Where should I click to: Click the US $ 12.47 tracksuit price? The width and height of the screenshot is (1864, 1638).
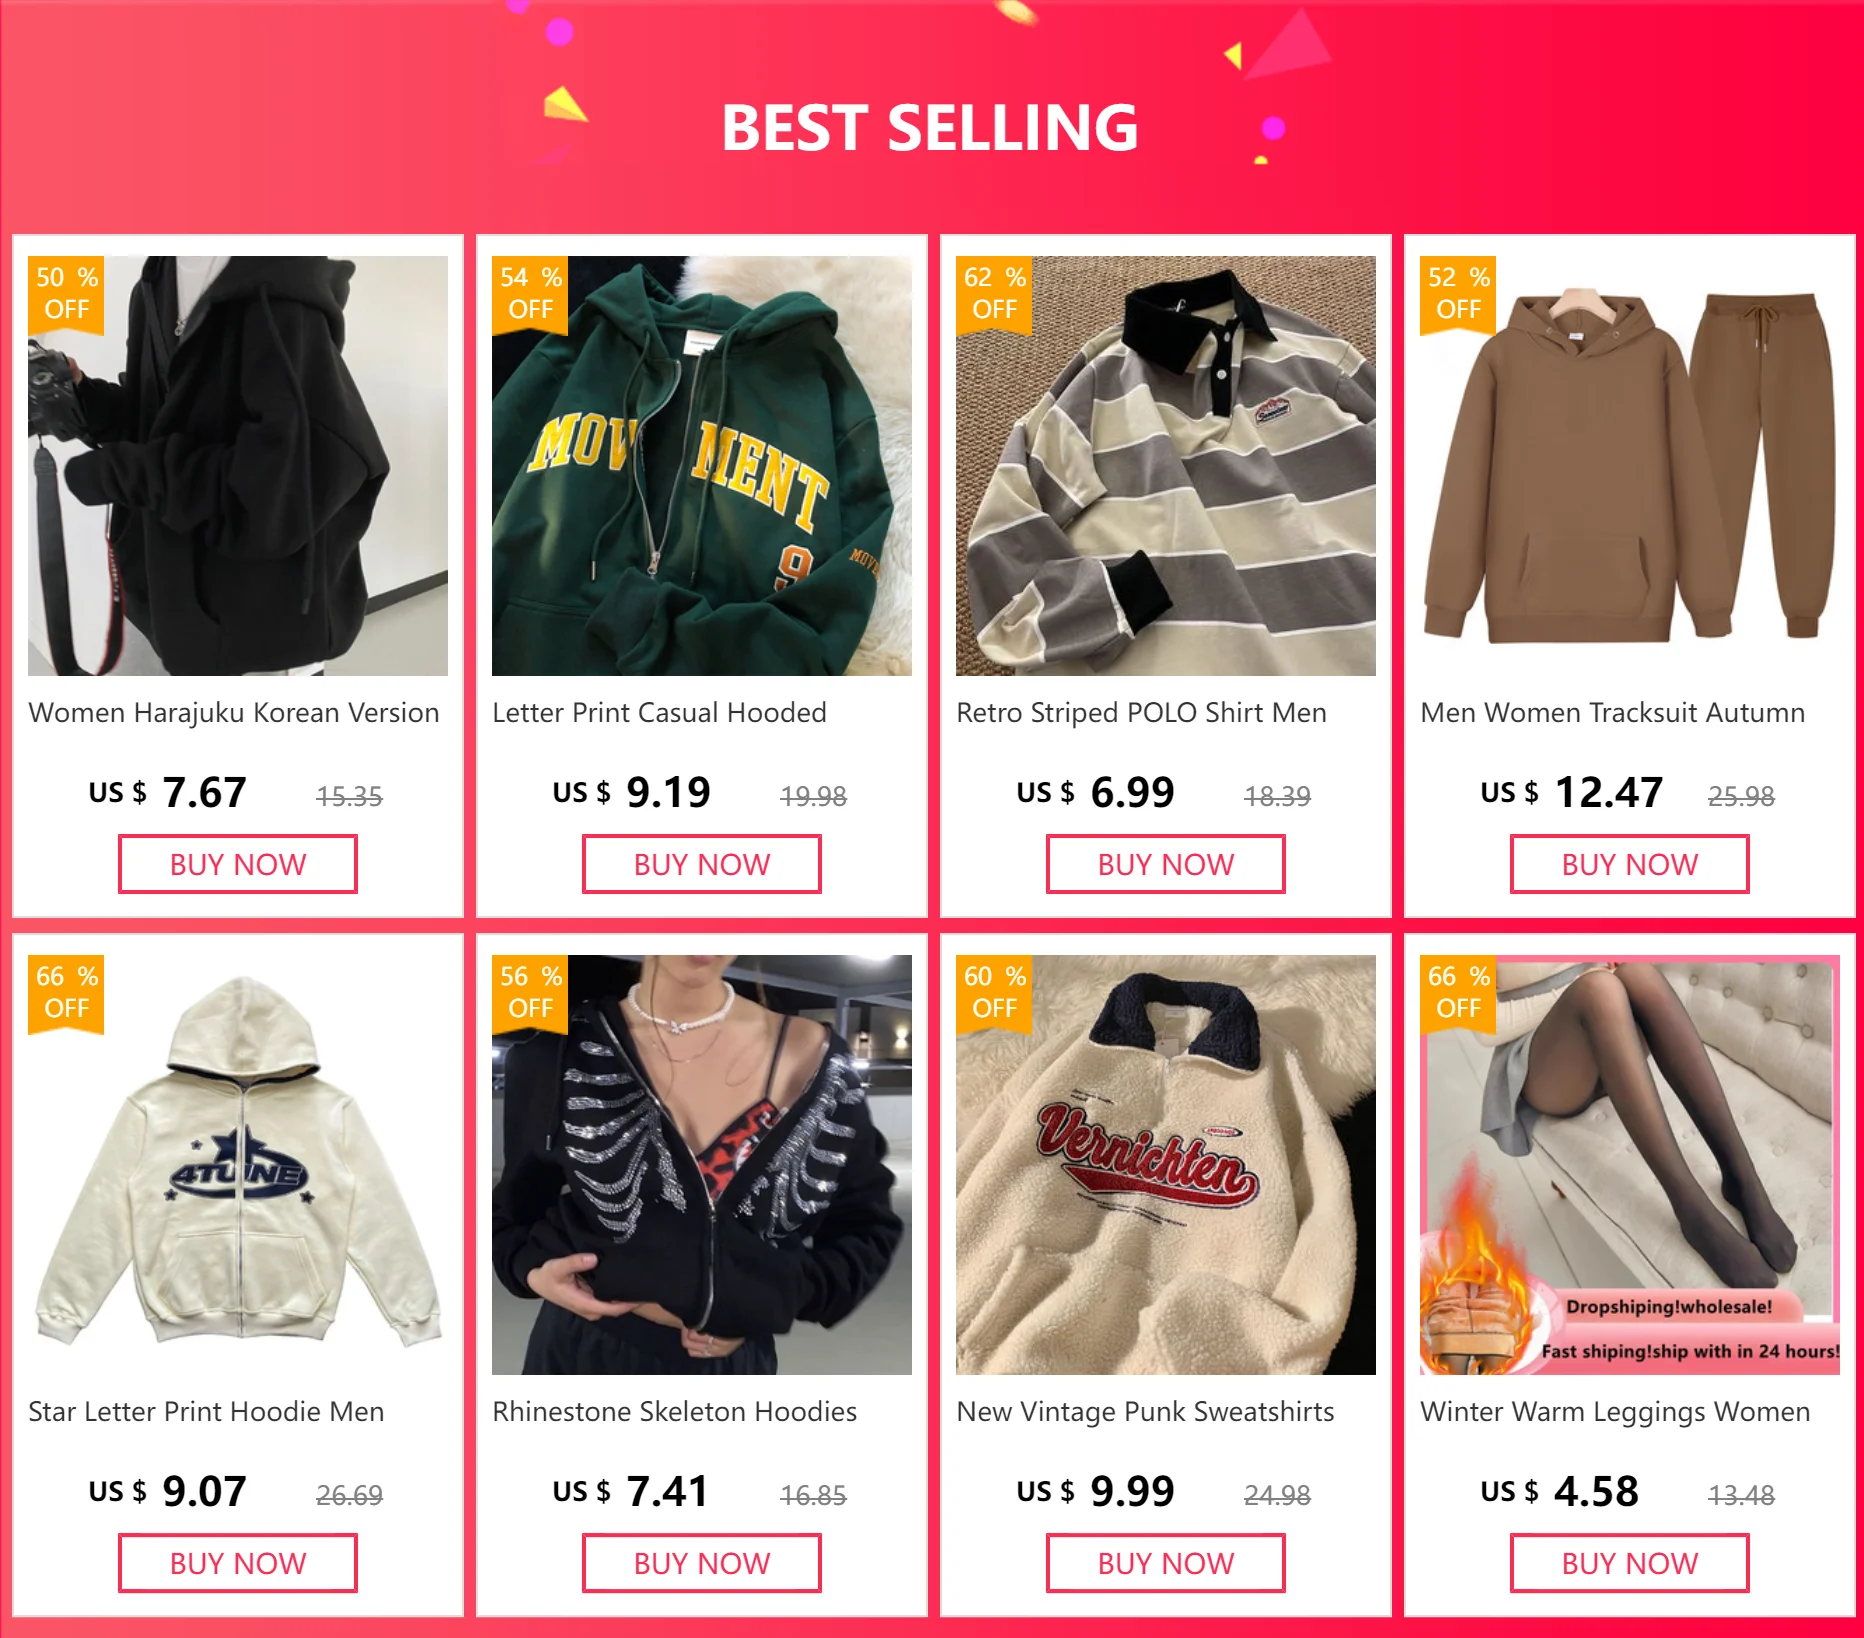point(1572,792)
